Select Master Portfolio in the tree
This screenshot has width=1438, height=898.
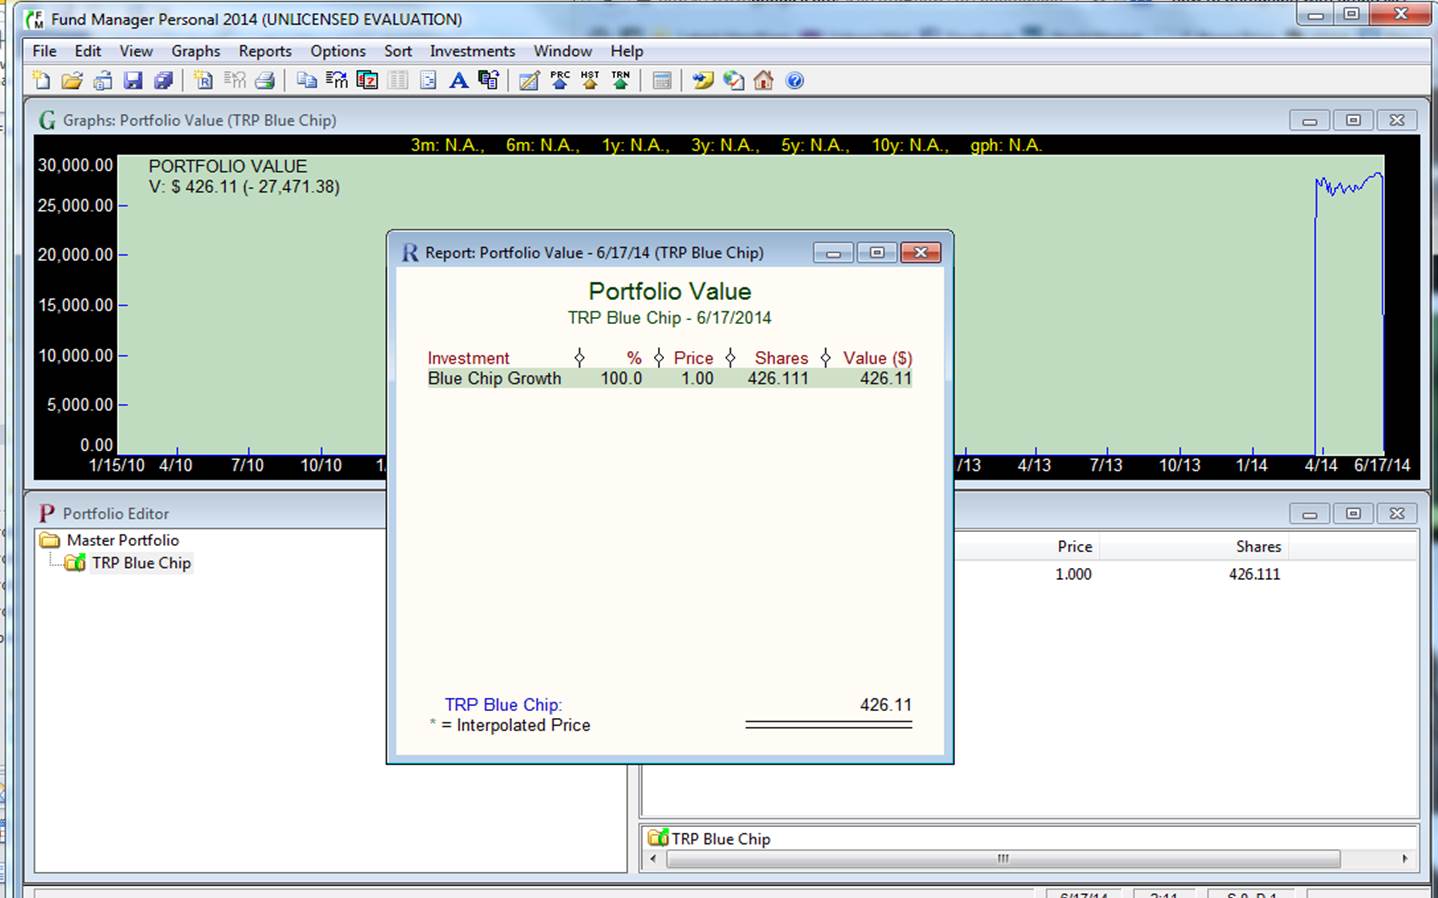(122, 540)
